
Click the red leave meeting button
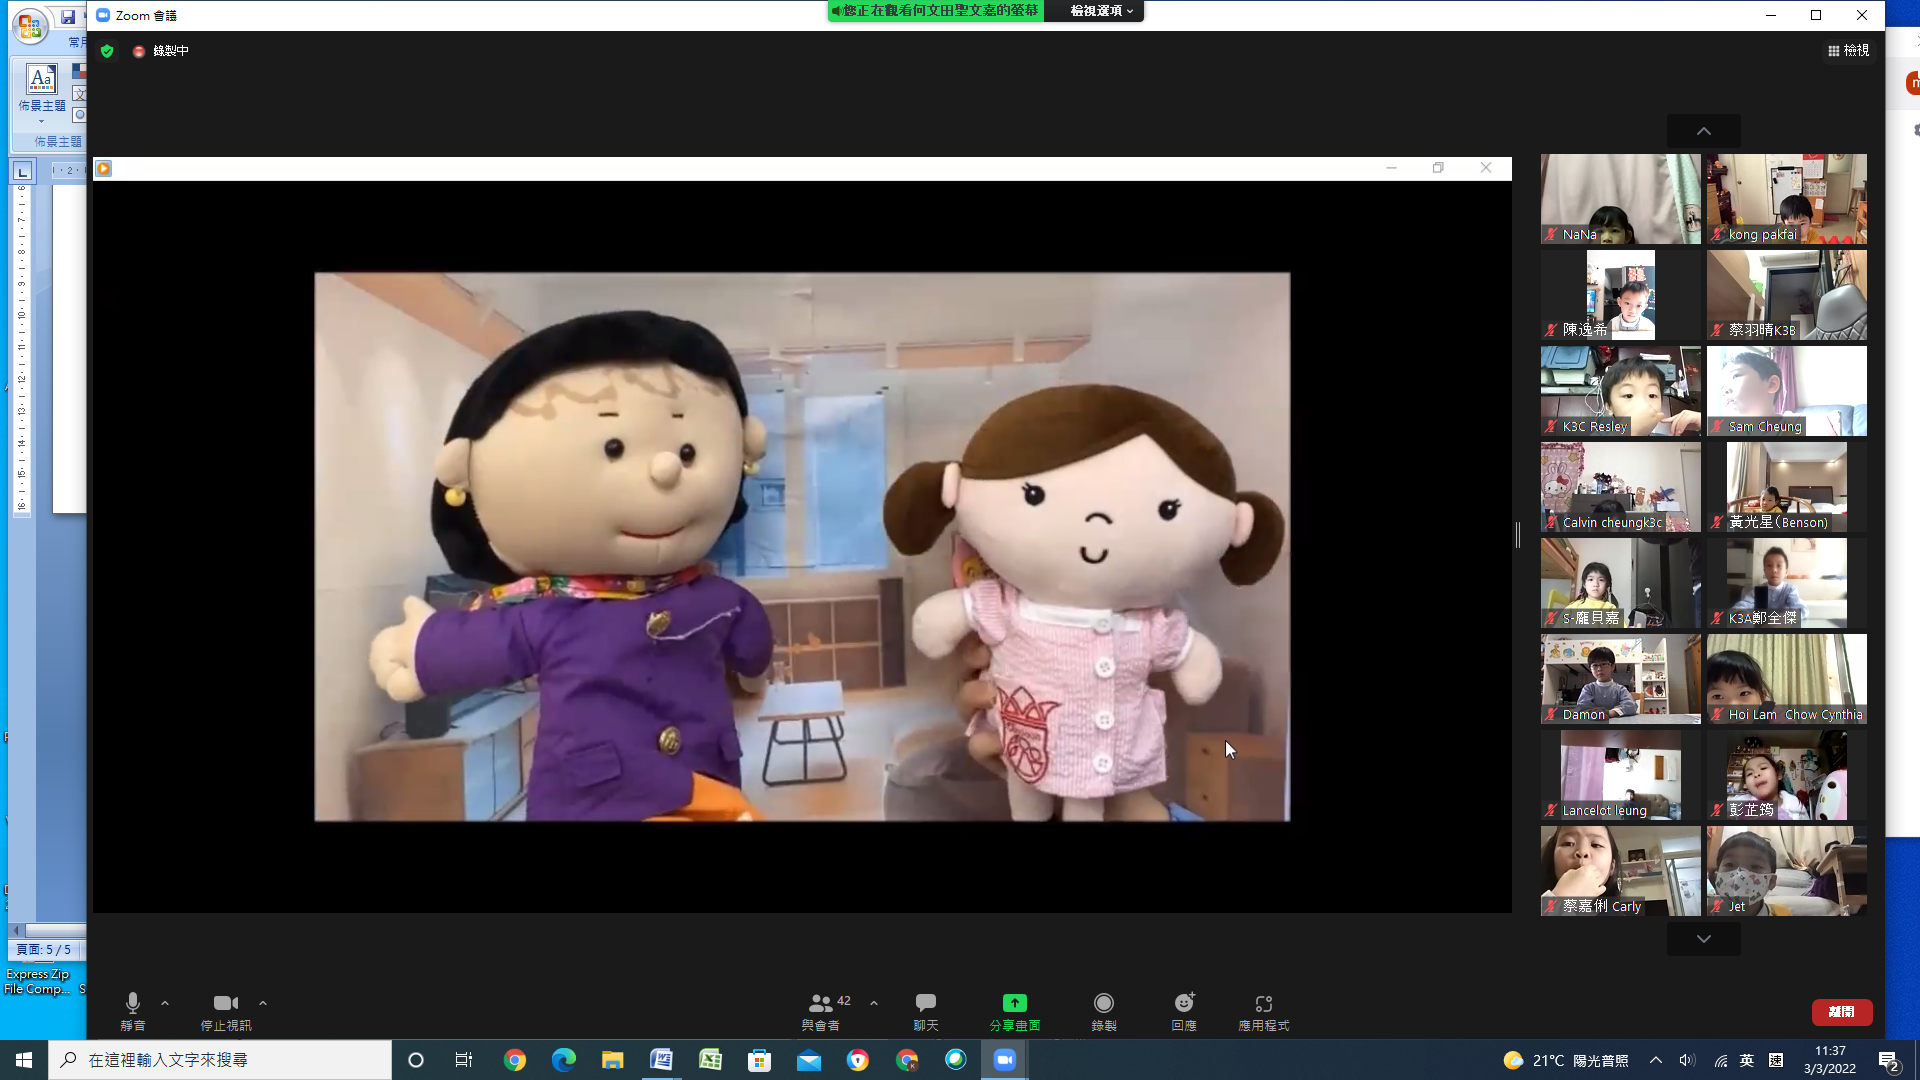tap(1842, 1012)
